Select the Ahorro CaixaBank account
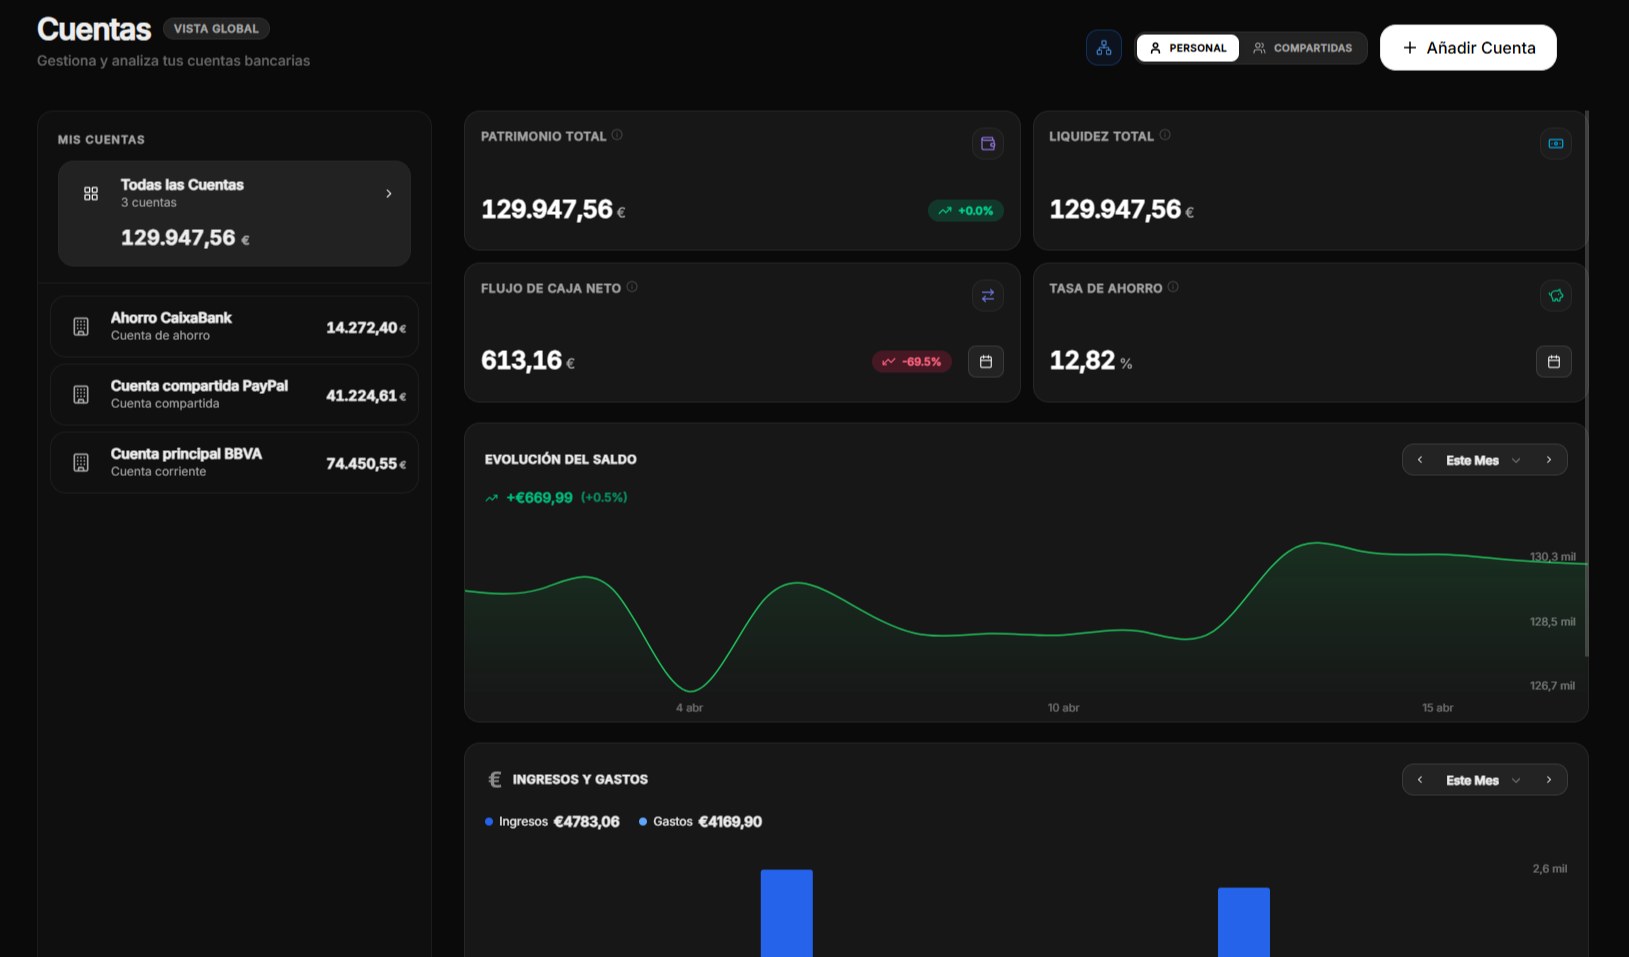 (x=234, y=326)
